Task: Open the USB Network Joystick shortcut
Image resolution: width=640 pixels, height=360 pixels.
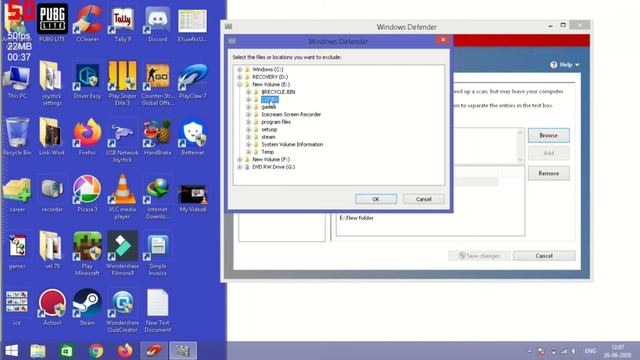Action: coord(122,140)
